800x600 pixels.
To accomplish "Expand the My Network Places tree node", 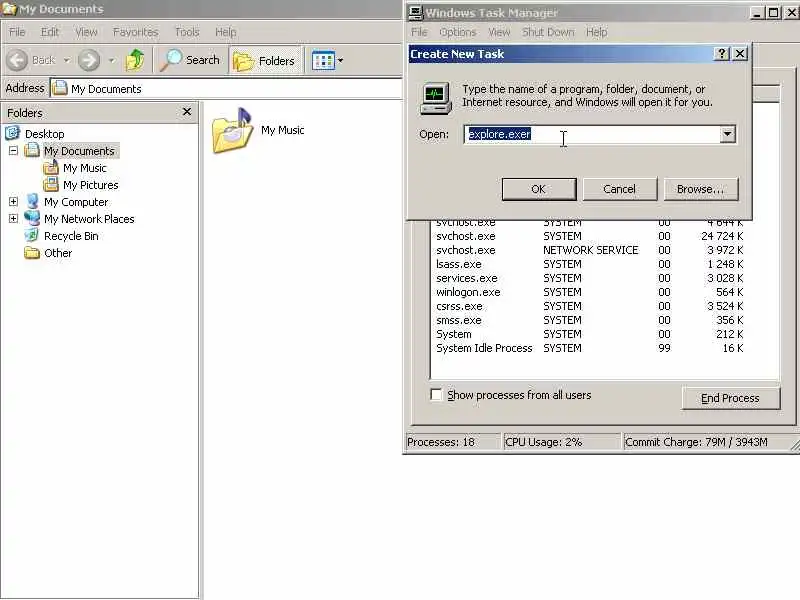I will point(13,218).
